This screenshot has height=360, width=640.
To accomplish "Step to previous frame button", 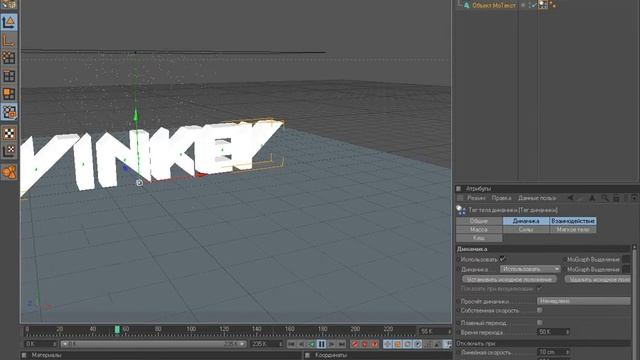I will [302, 344].
